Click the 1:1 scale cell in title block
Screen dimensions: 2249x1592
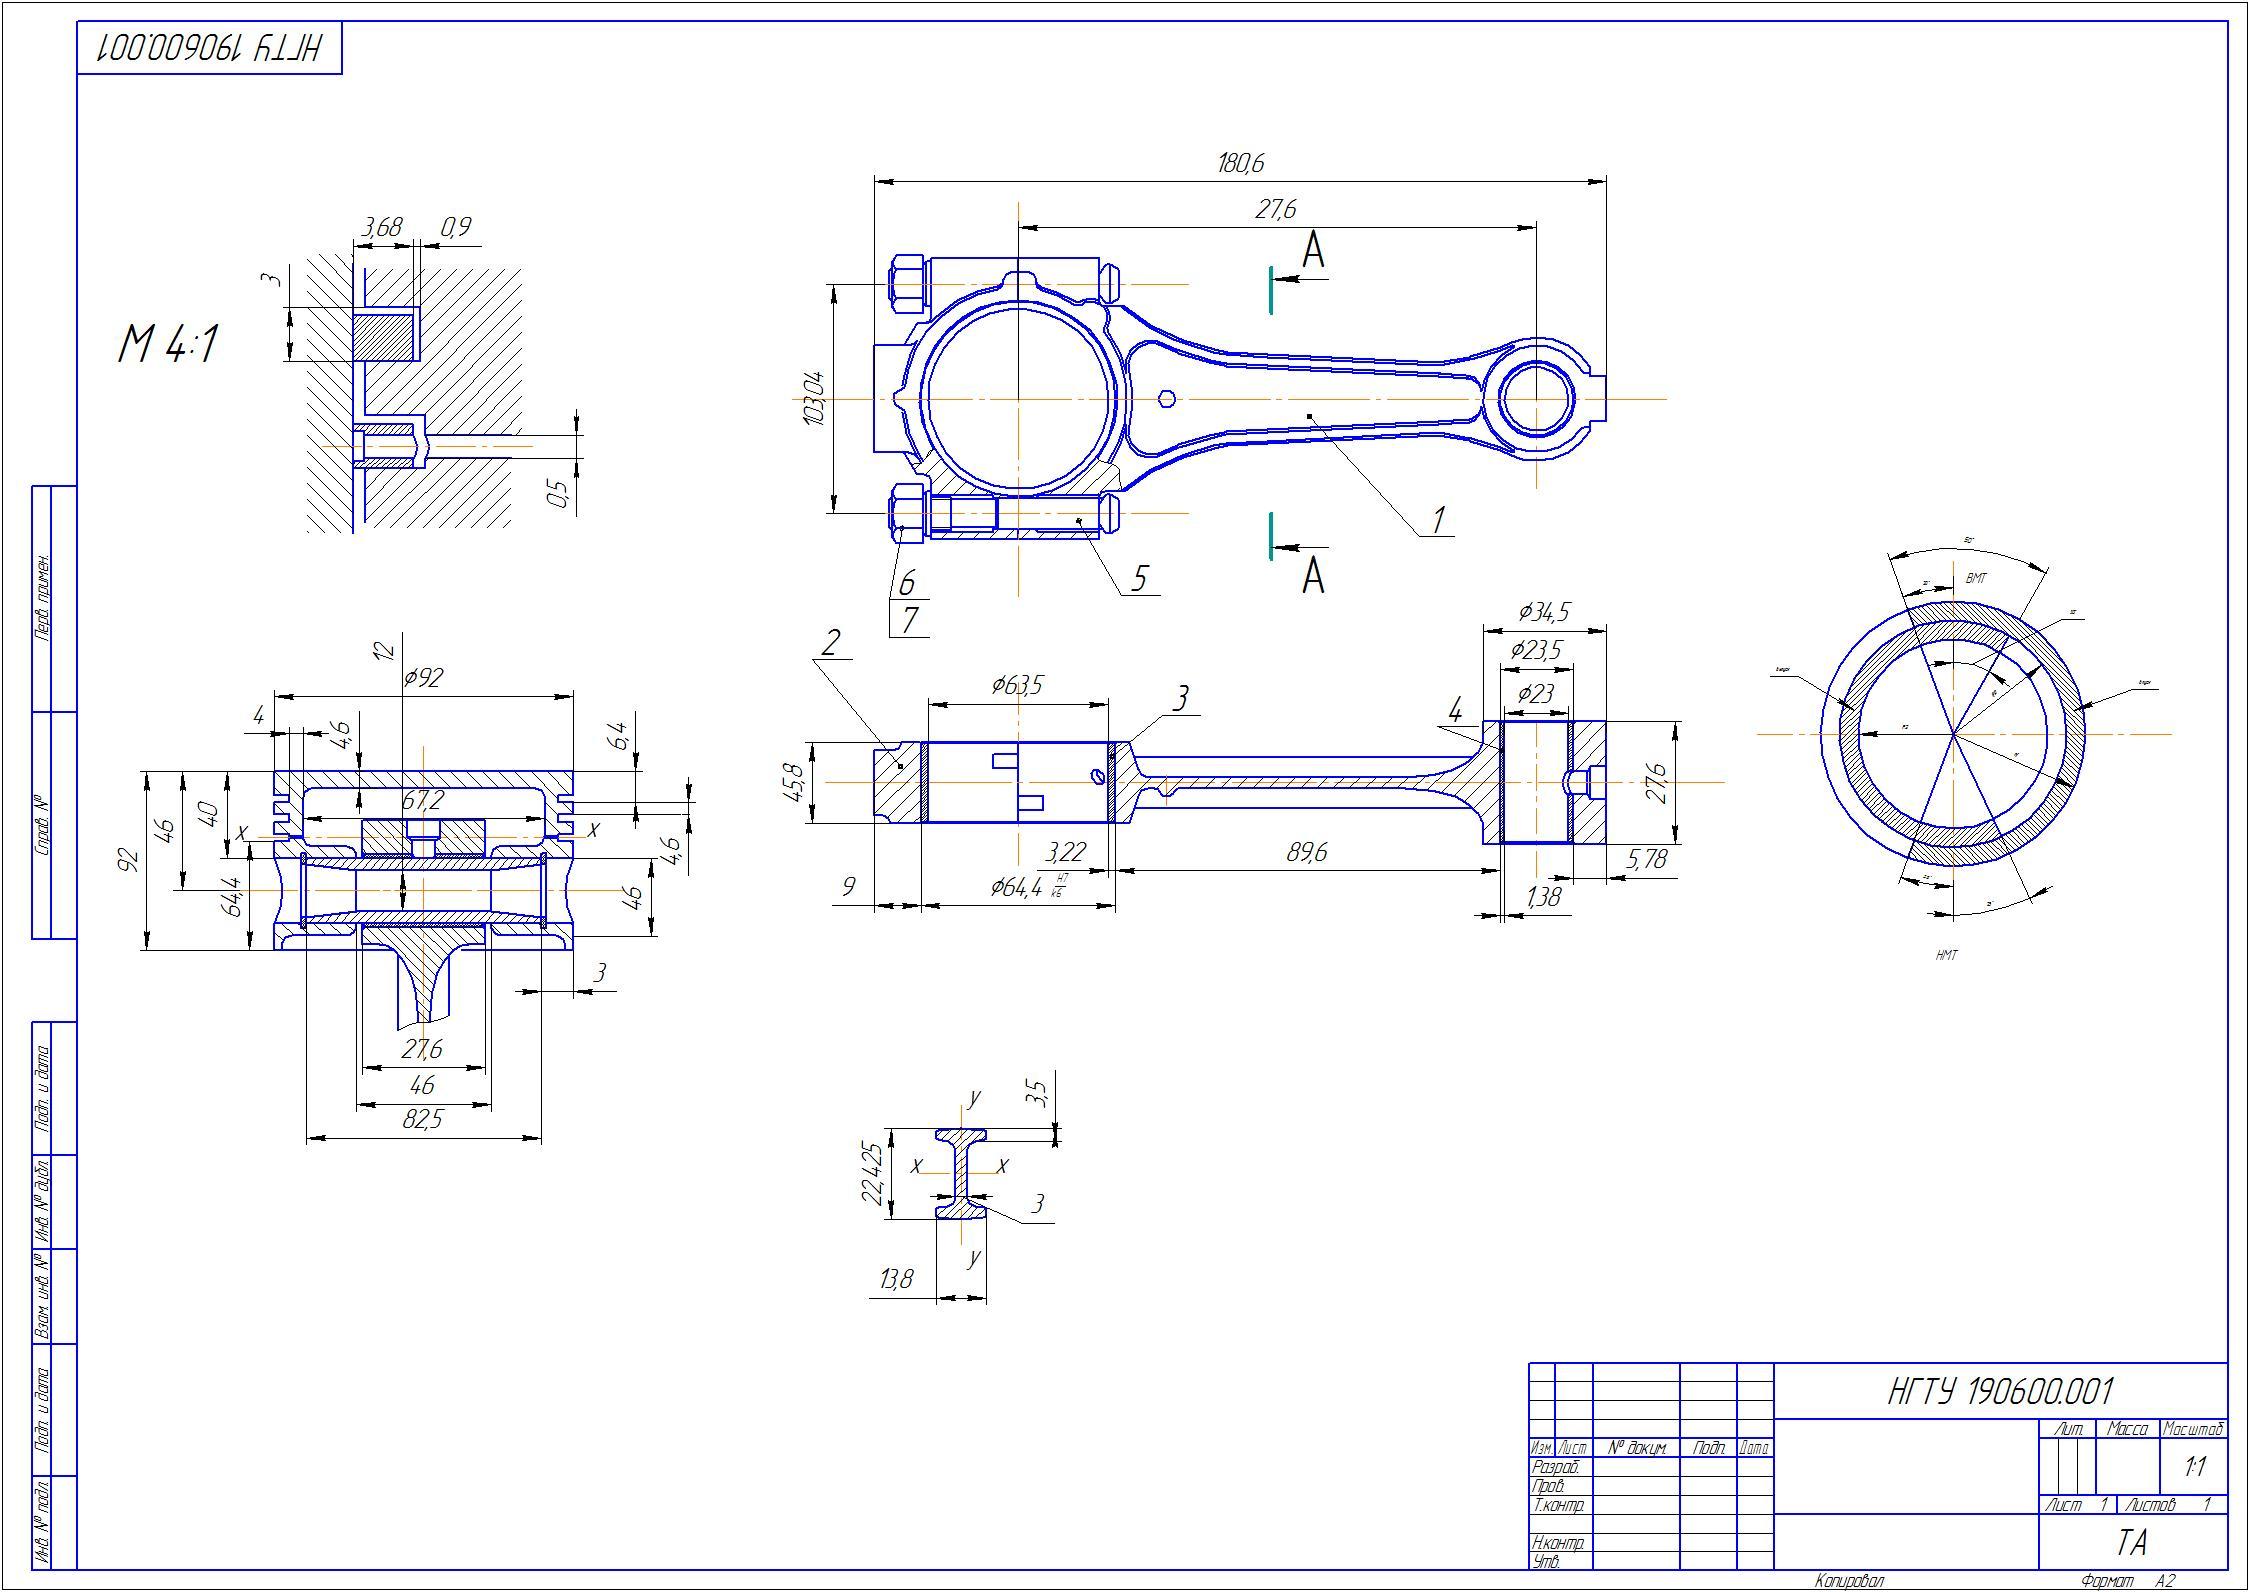(2195, 1467)
